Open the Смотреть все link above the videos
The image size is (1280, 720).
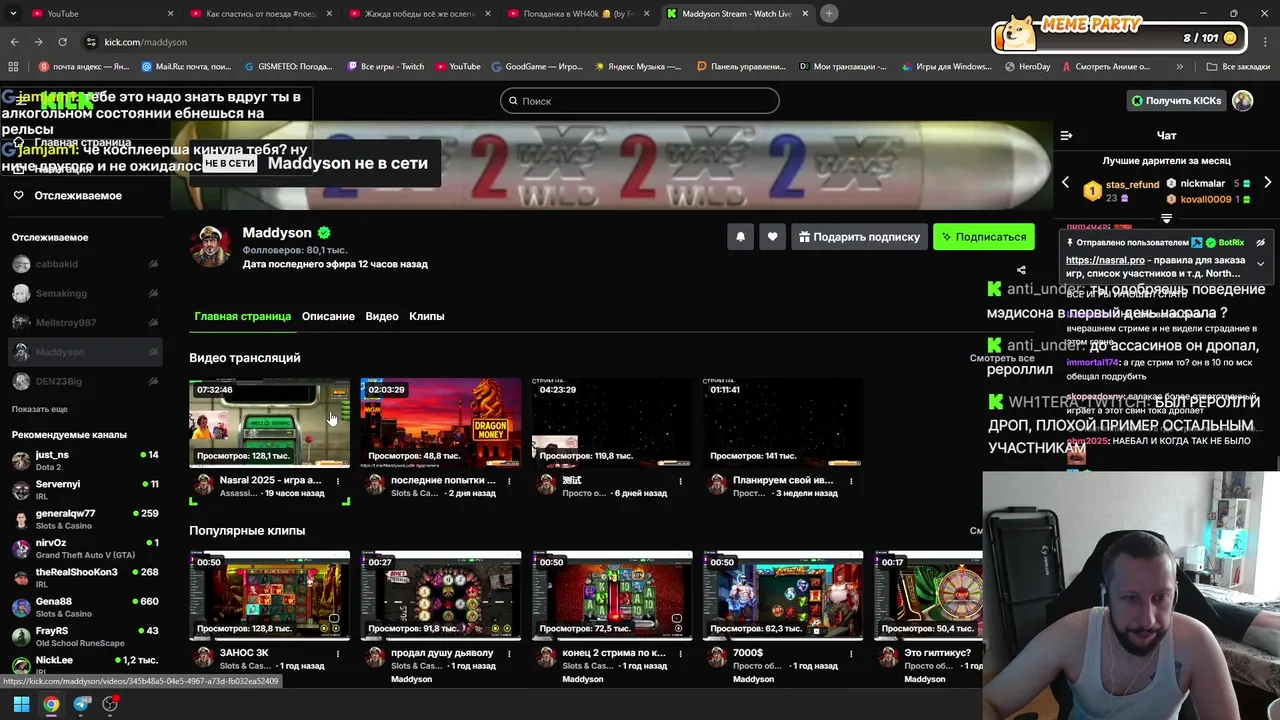coord(1002,358)
